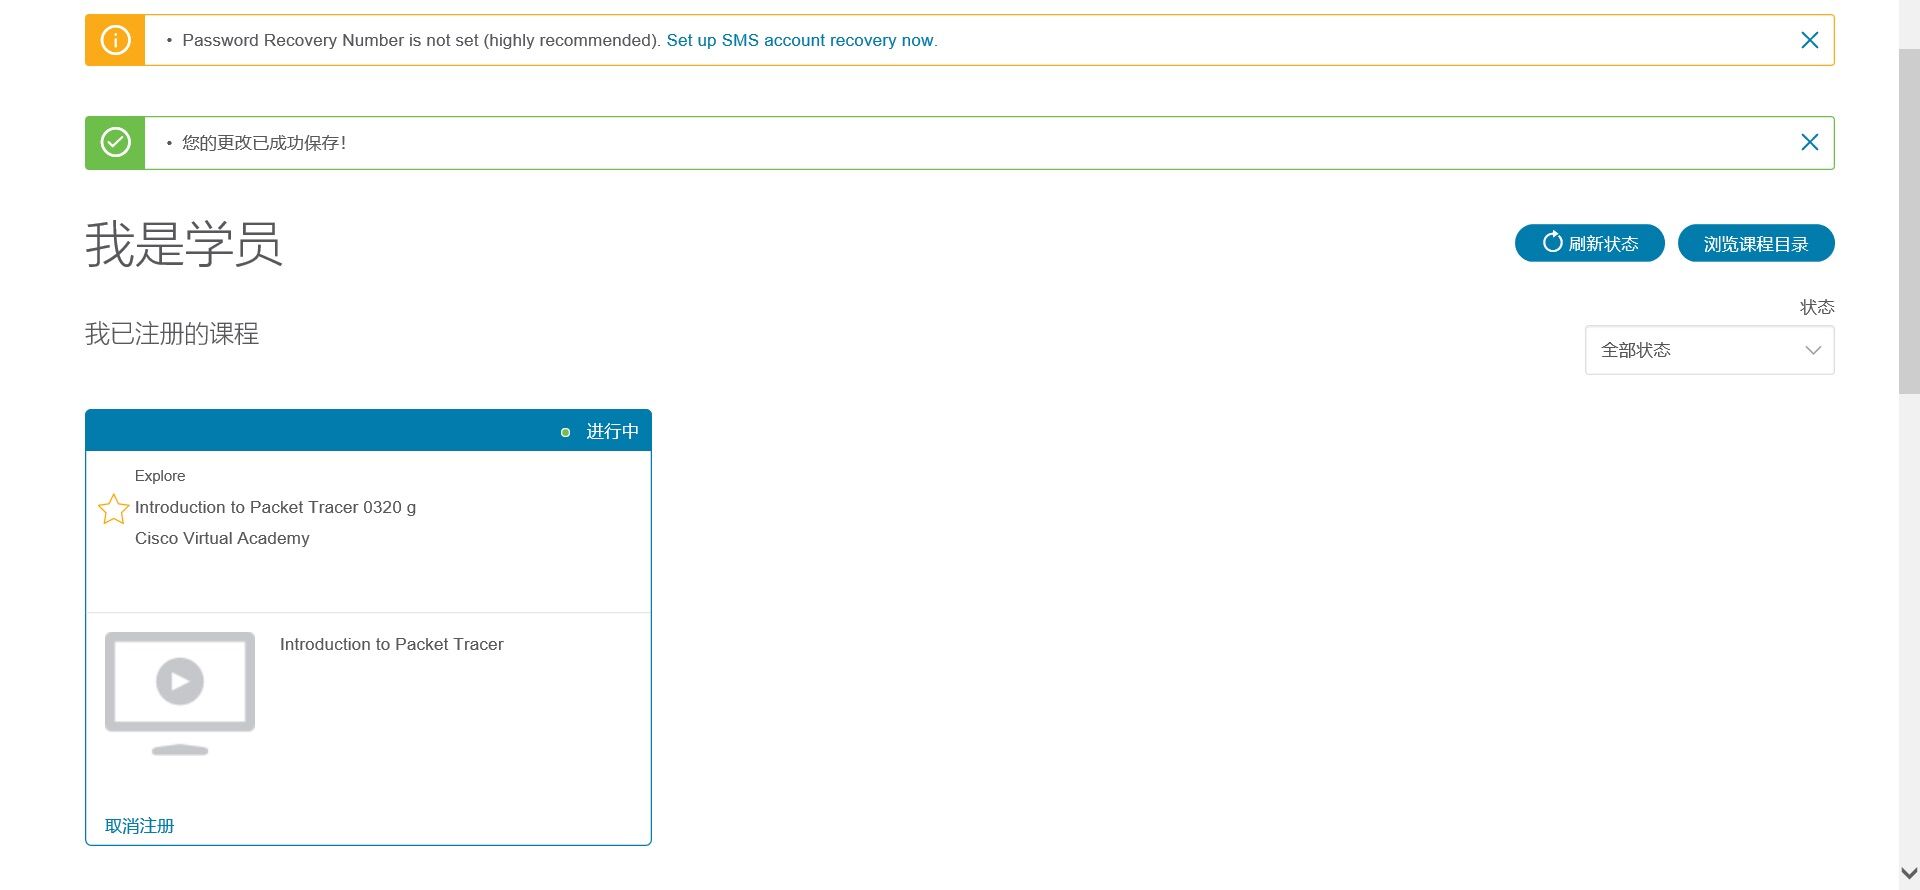Click the 进行中 status label
Image resolution: width=1920 pixels, height=890 pixels.
(612, 431)
